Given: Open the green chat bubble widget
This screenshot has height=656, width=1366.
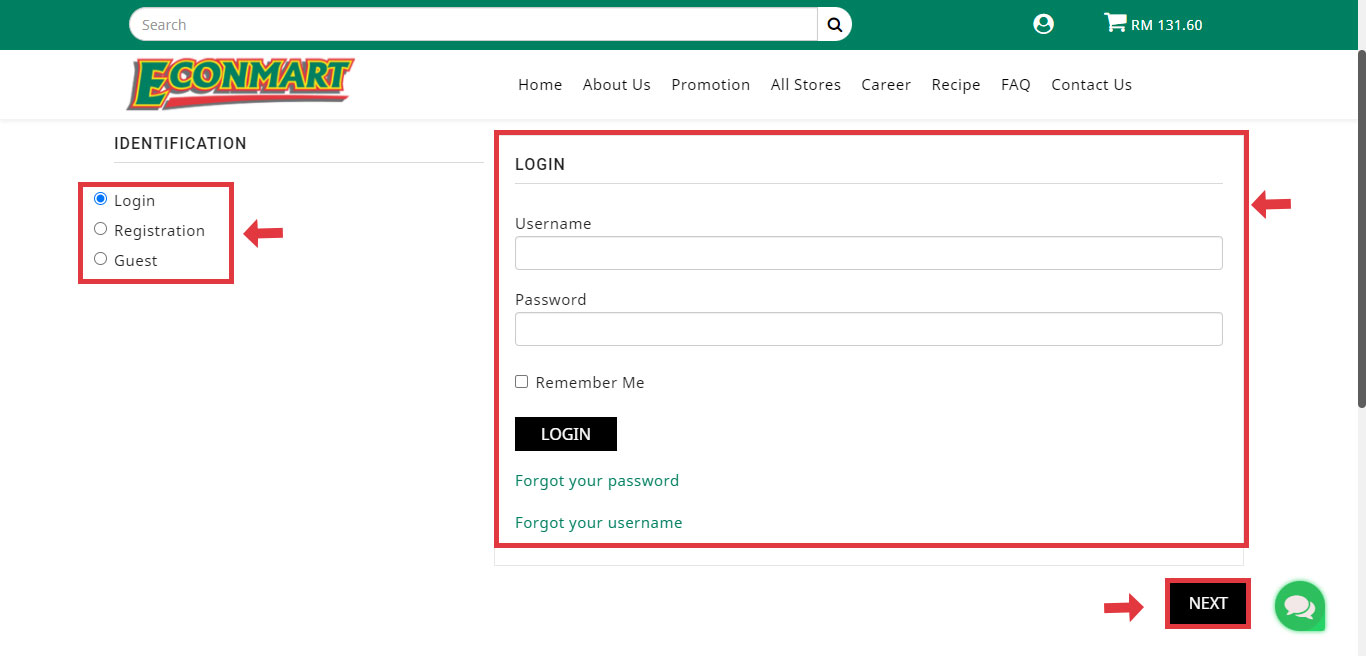Looking at the screenshot, I should click(1299, 606).
